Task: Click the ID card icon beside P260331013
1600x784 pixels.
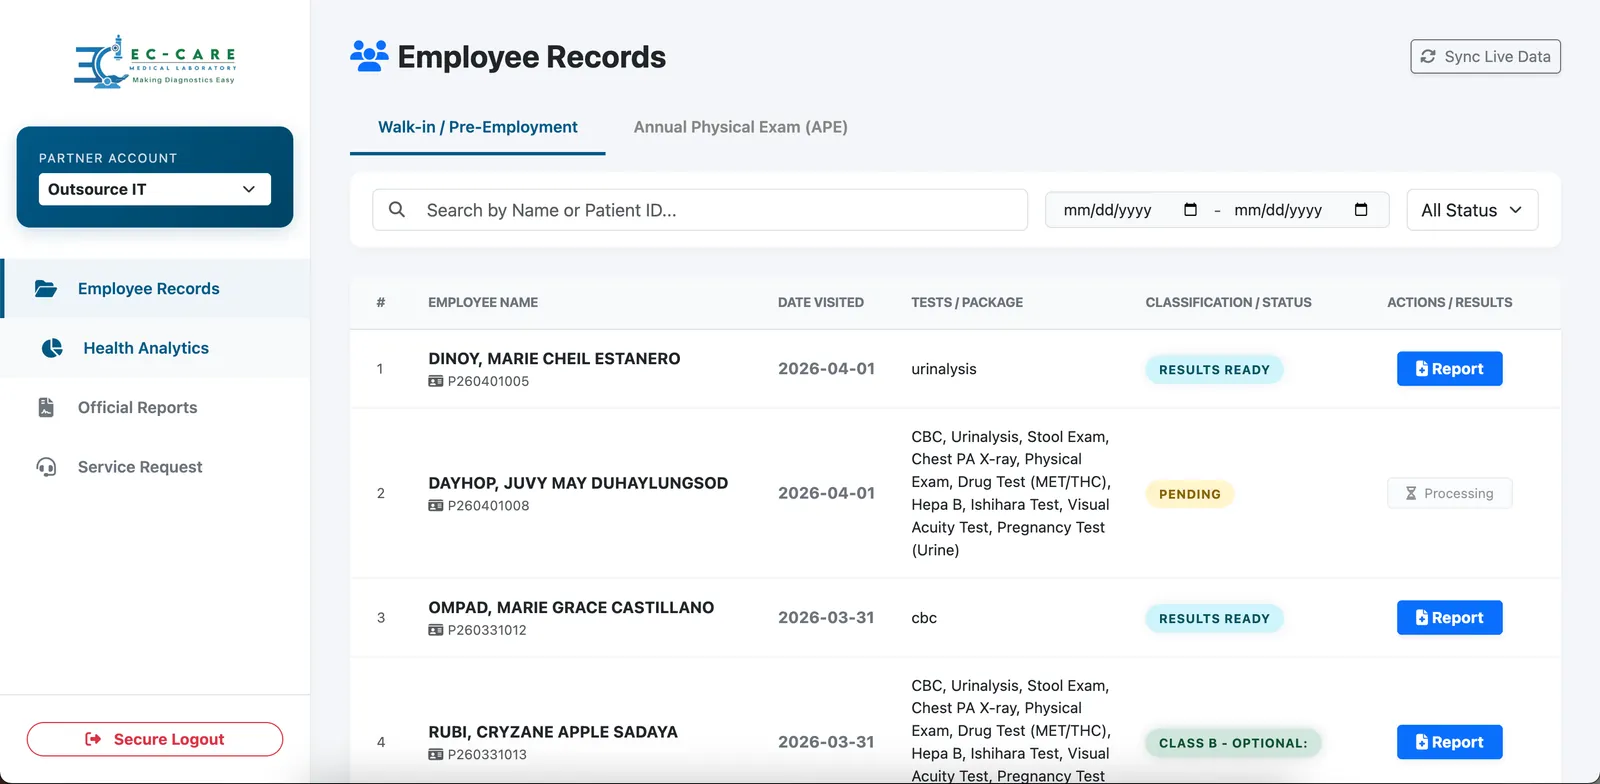Action: pyautogui.click(x=436, y=755)
